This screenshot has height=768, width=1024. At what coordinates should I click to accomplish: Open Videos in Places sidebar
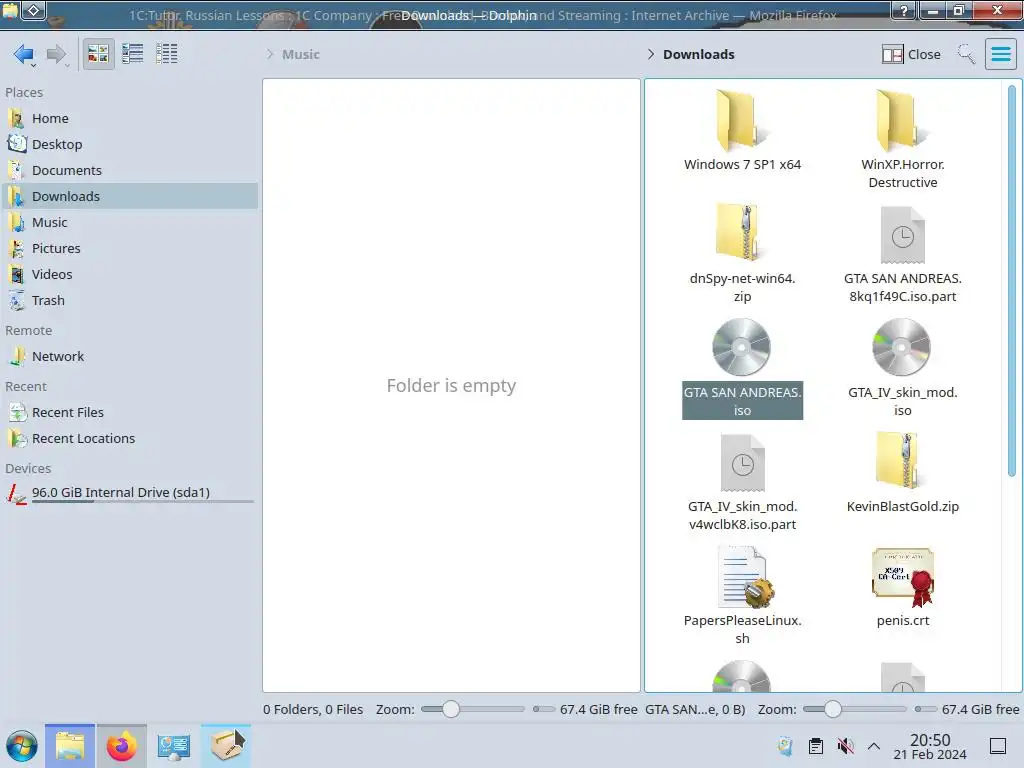[130, 275]
